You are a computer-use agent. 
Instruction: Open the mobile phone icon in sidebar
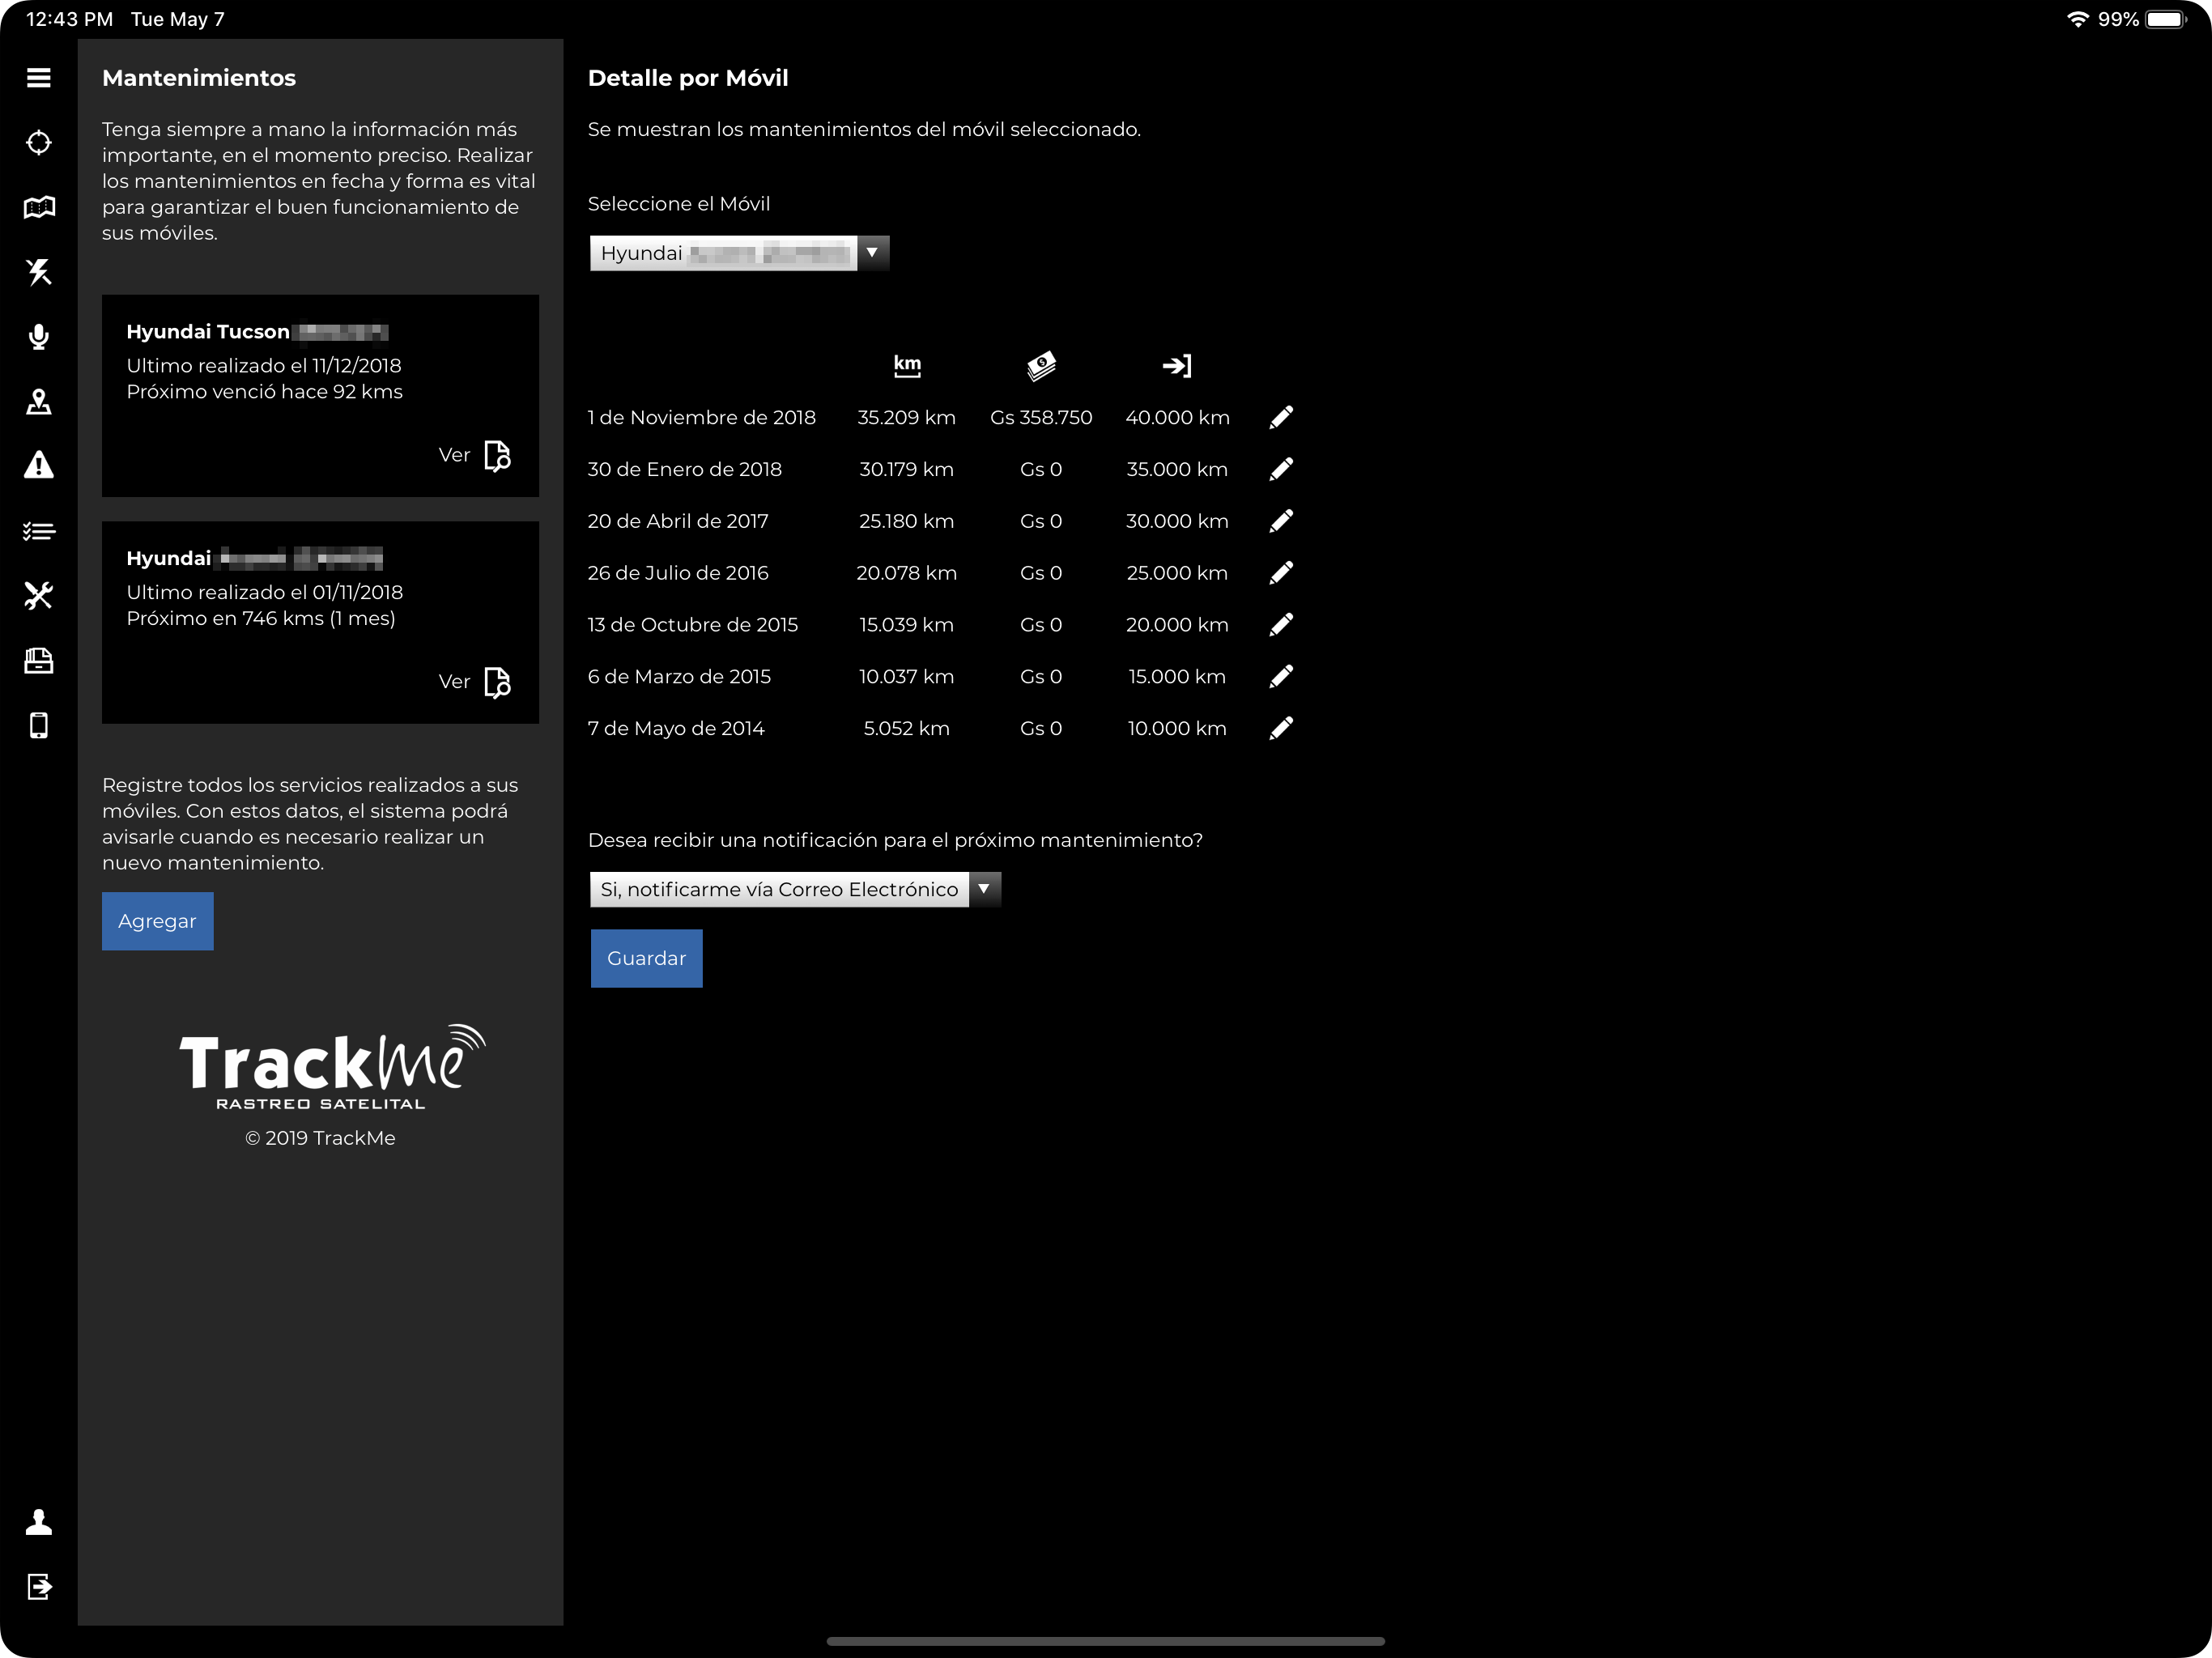[38, 726]
